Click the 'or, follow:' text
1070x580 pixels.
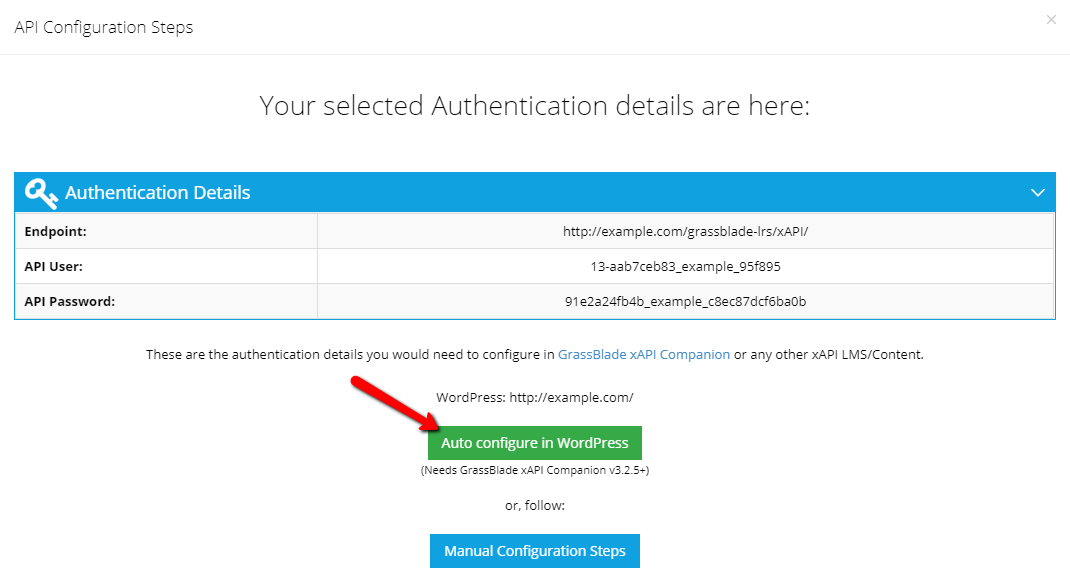coord(534,506)
